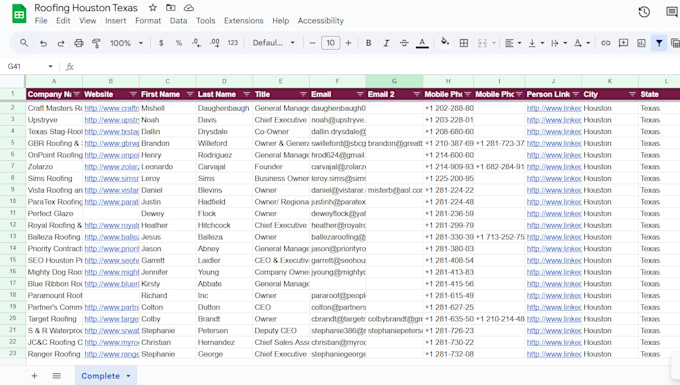This screenshot has height=385, width=680.
Task: Open the horizontal align dropdown
Action: 513,43
